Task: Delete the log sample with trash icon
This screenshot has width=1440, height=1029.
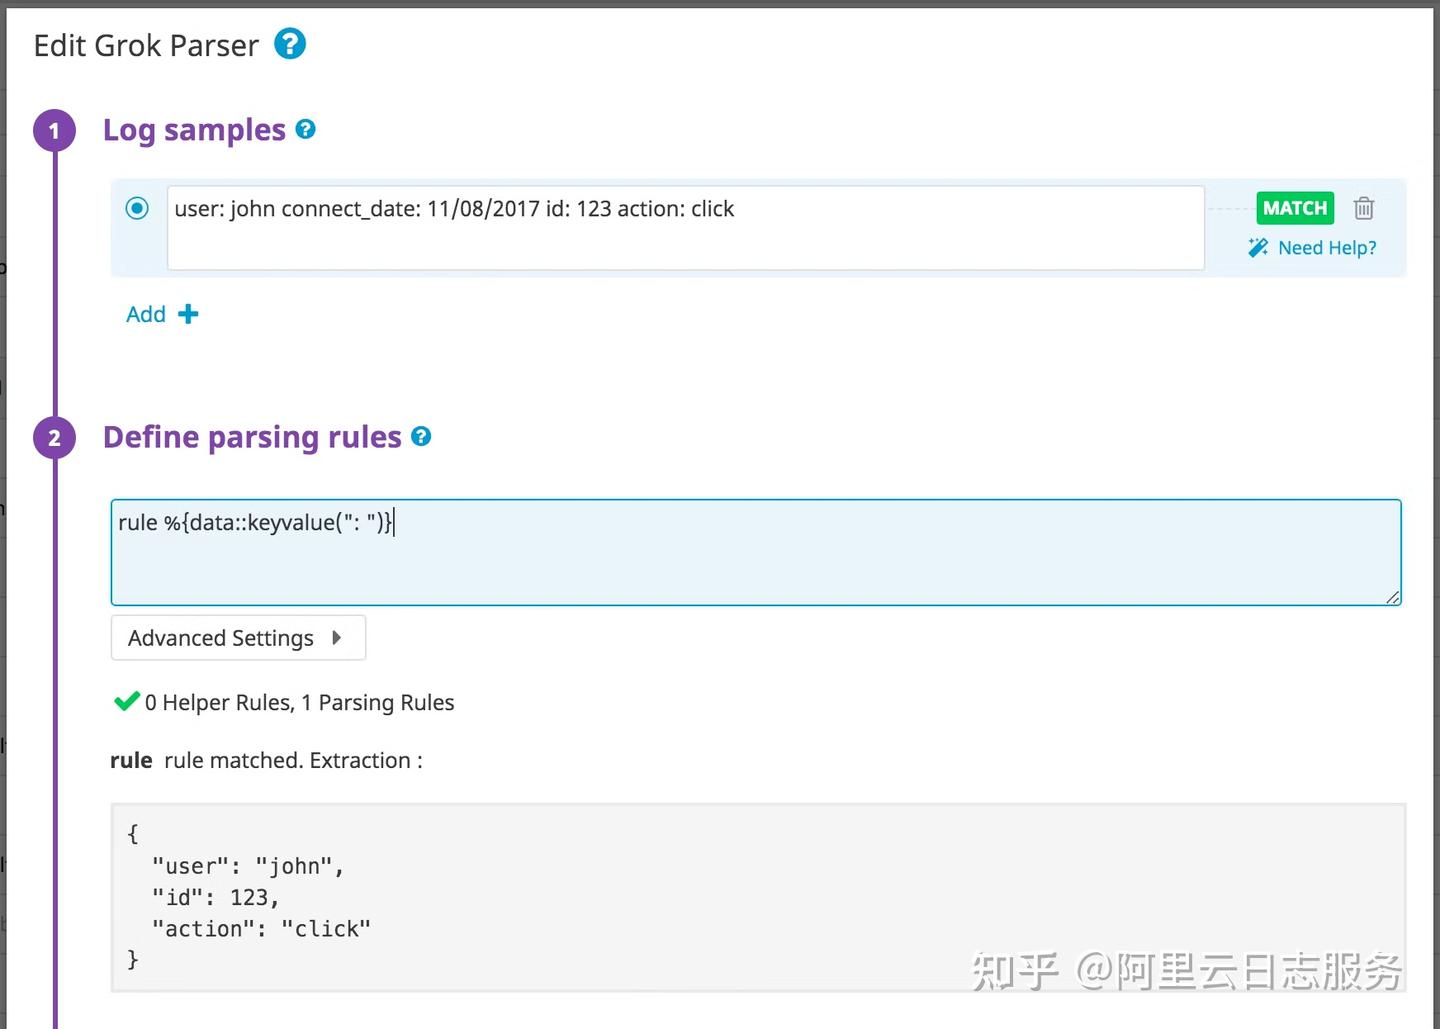Action: pos(1364,208)
